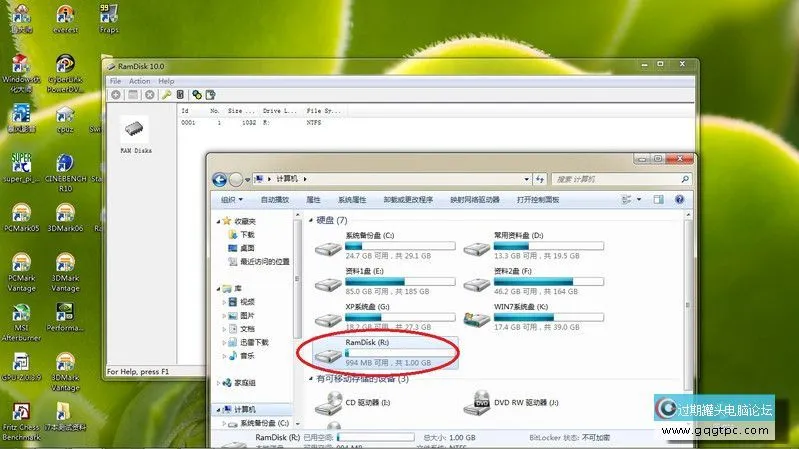Image resolution: width=799 pixels, height=449 pixels.
Task: Select the XP系统盘 (G:) drive
Action: 385,317
